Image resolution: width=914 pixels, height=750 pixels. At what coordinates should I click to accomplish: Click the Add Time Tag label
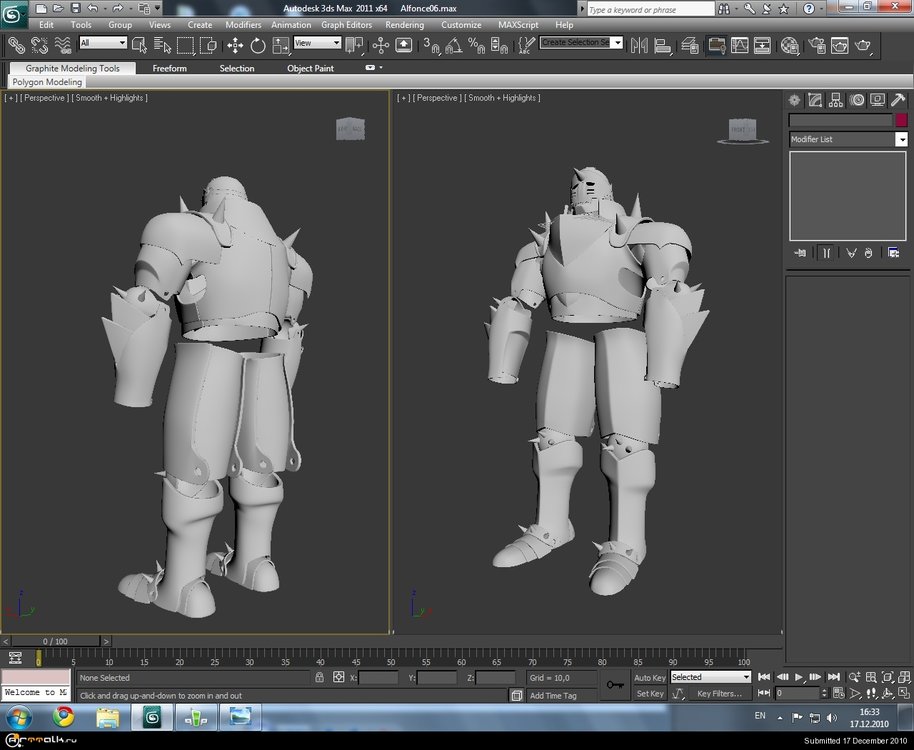[x=553, y=695]
